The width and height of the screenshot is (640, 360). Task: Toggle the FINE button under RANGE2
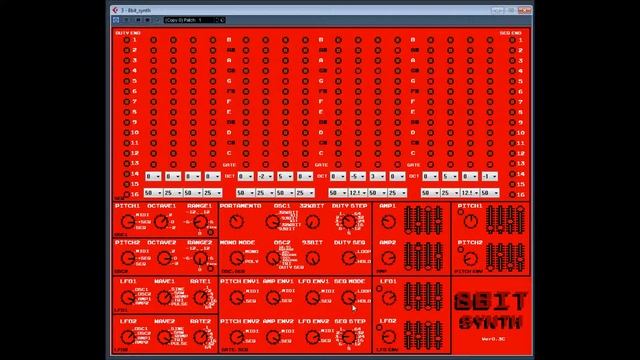(x=210, y=268)
